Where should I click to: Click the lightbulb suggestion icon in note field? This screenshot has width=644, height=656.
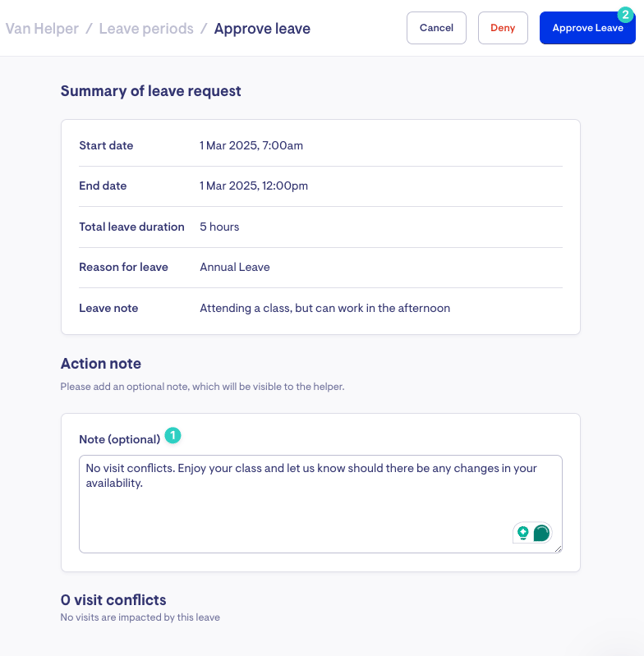(523, 533)
